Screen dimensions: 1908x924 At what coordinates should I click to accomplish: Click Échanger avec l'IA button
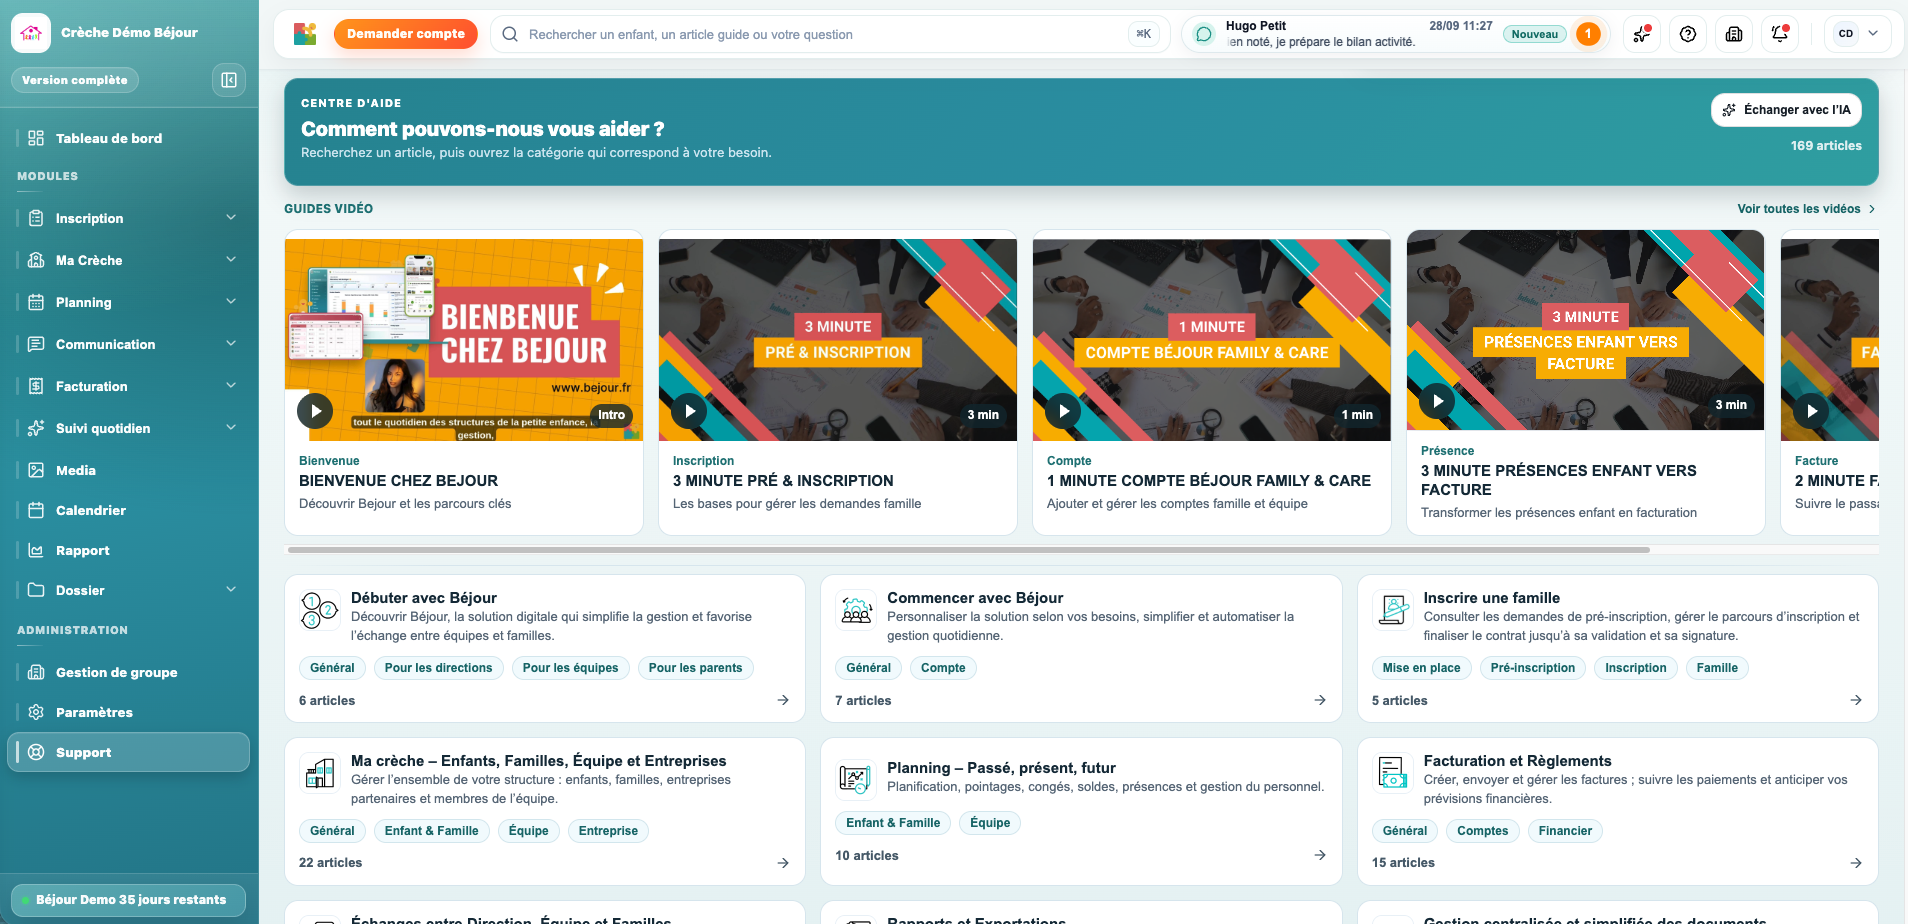tap(1786, 110)
